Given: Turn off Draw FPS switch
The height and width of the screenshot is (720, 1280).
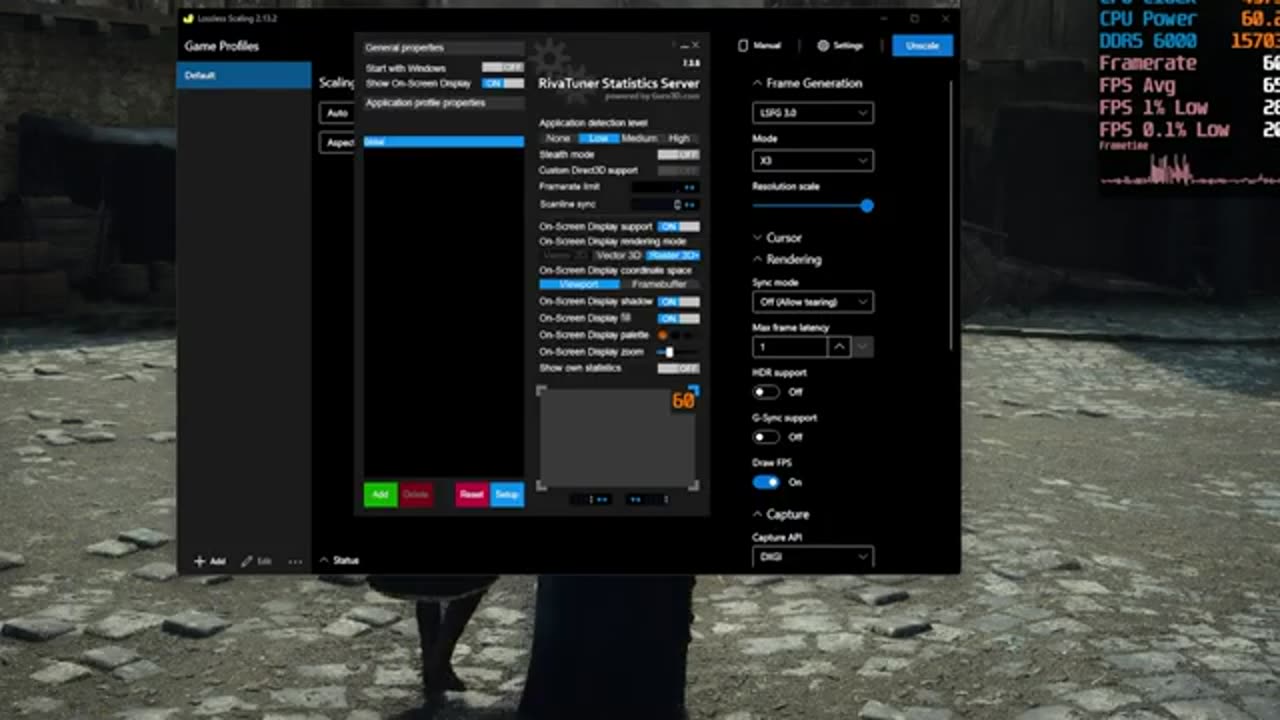Looking at the screenshot, I should tap(766, 482).
